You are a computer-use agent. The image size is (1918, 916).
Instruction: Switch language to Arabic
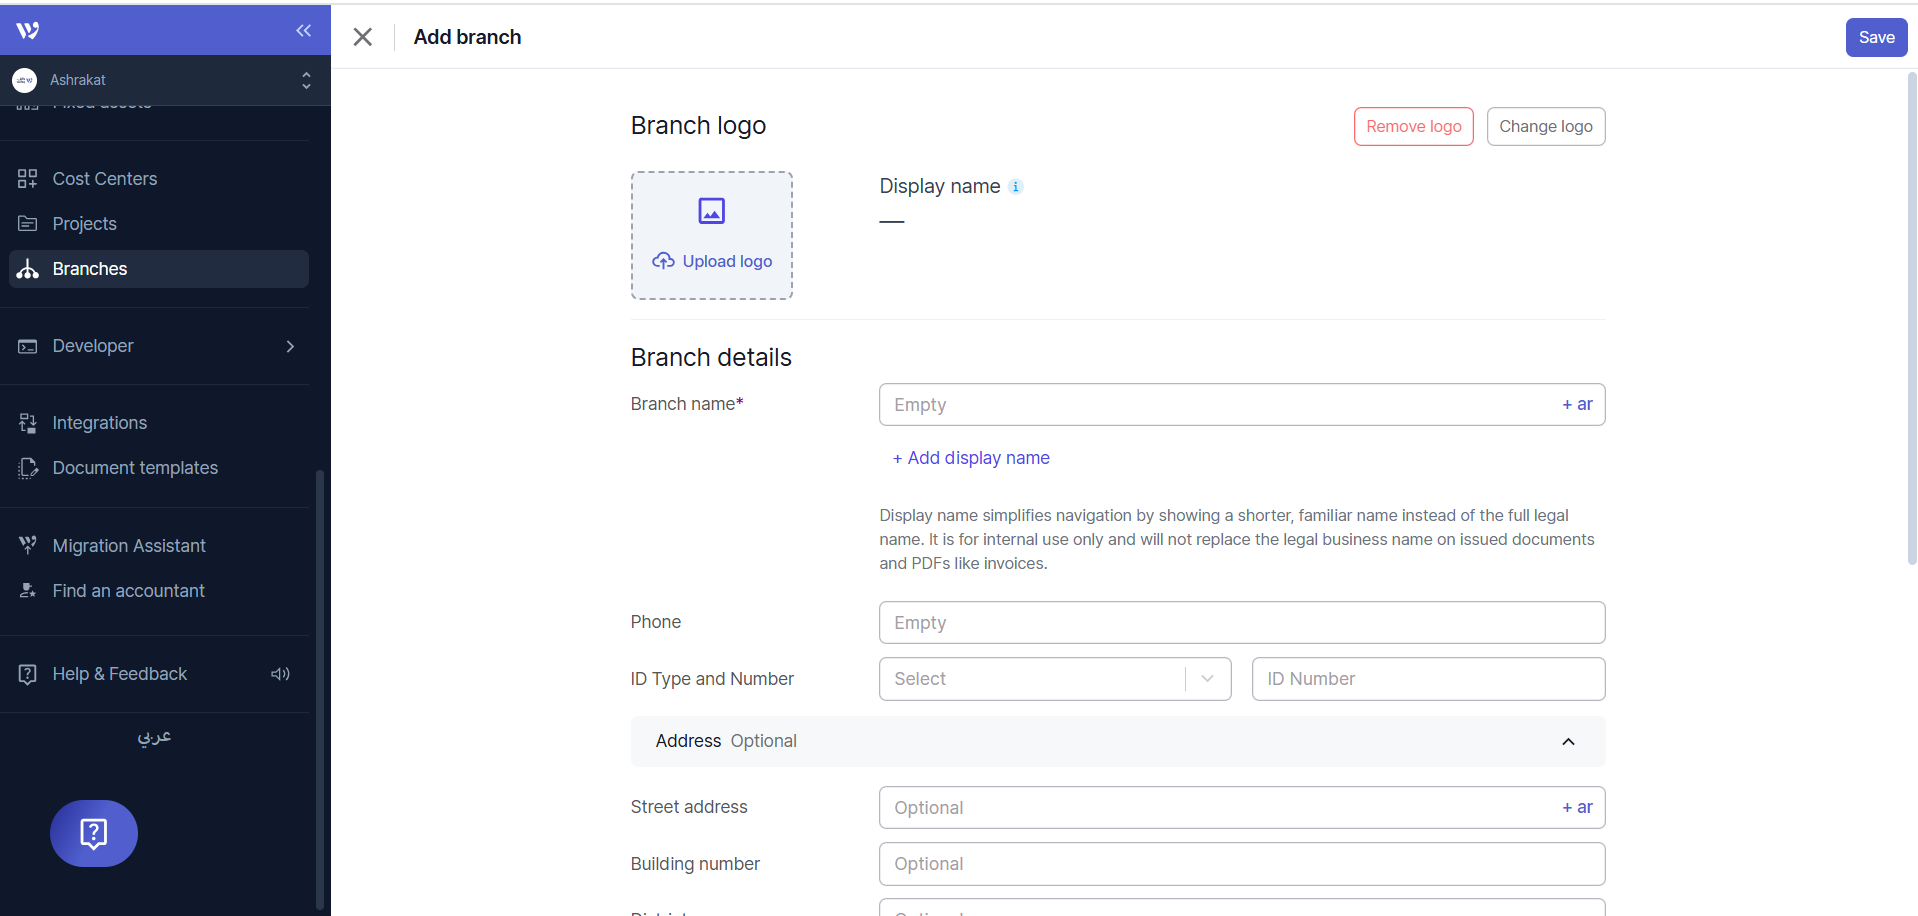point(154,737)
